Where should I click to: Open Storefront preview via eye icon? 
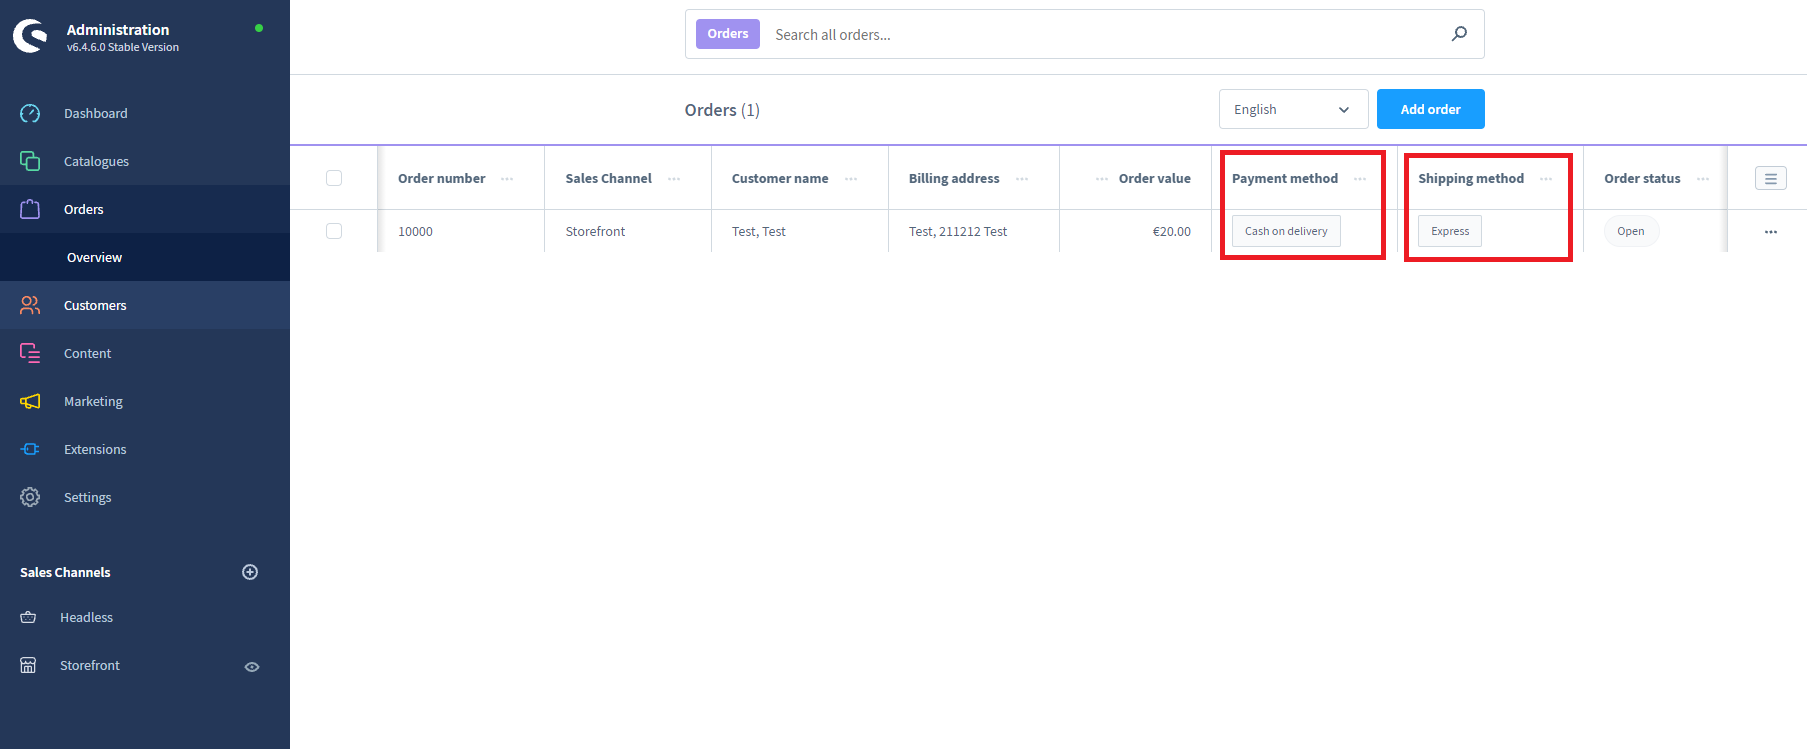click(x=252, y=666)
